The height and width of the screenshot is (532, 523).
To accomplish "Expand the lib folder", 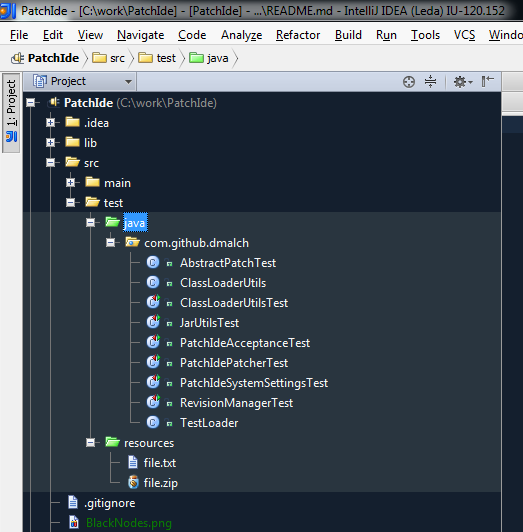I will pyautogui.click(x=51, y=142).
